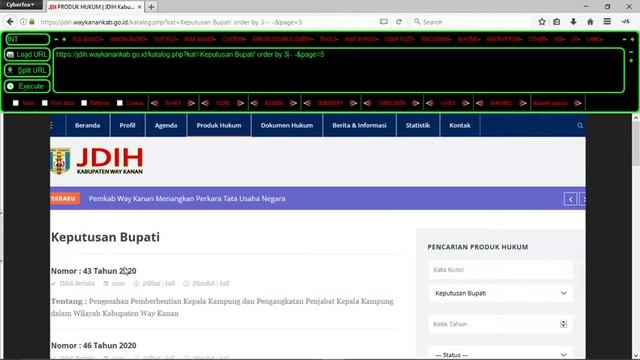Enable the Cookie checkbox

tap(120, 103)
